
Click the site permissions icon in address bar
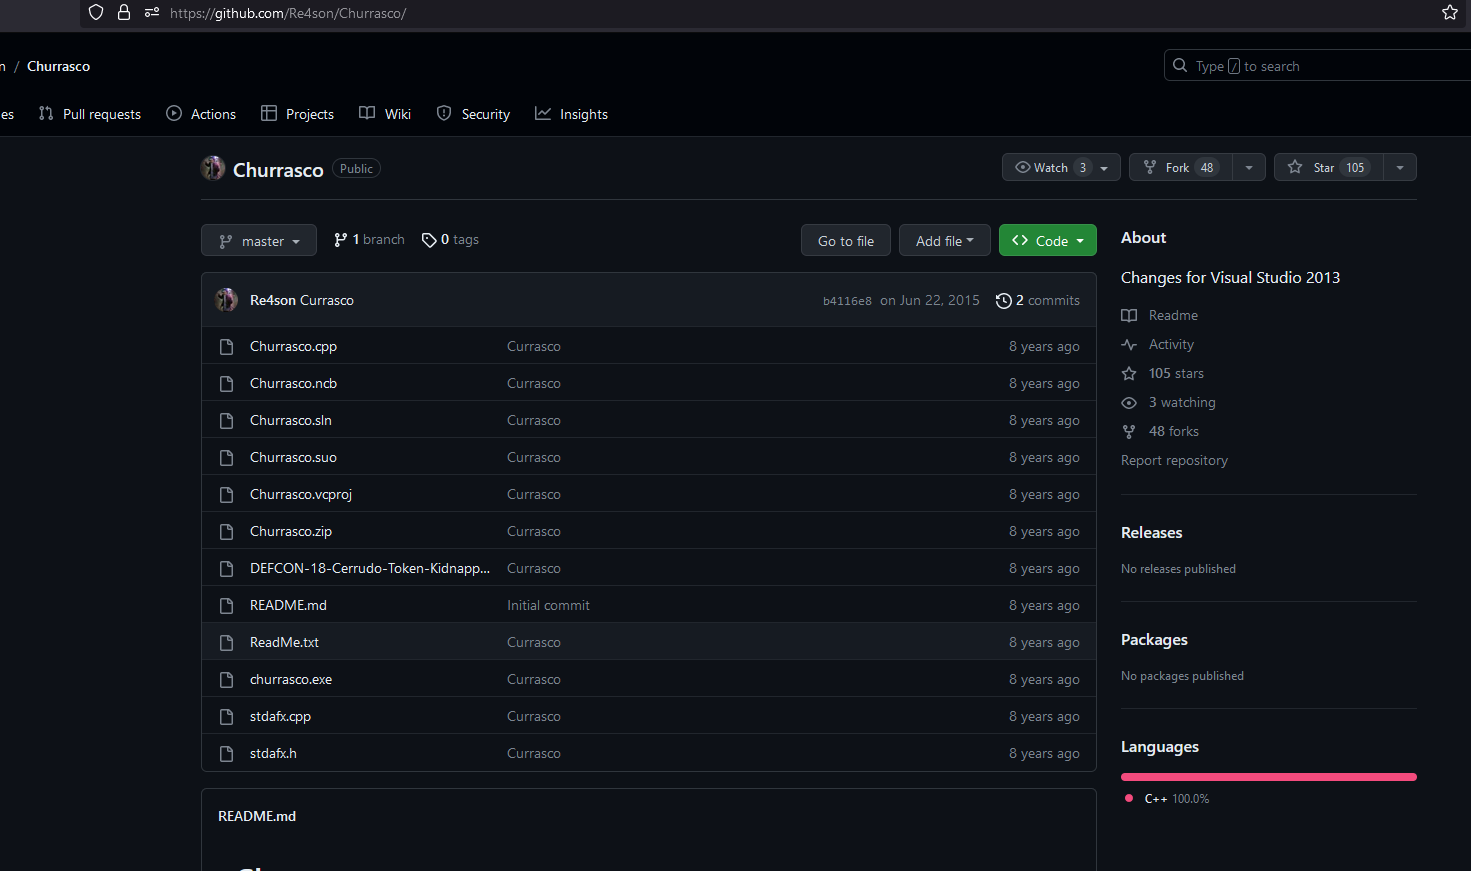click(152, 13)
